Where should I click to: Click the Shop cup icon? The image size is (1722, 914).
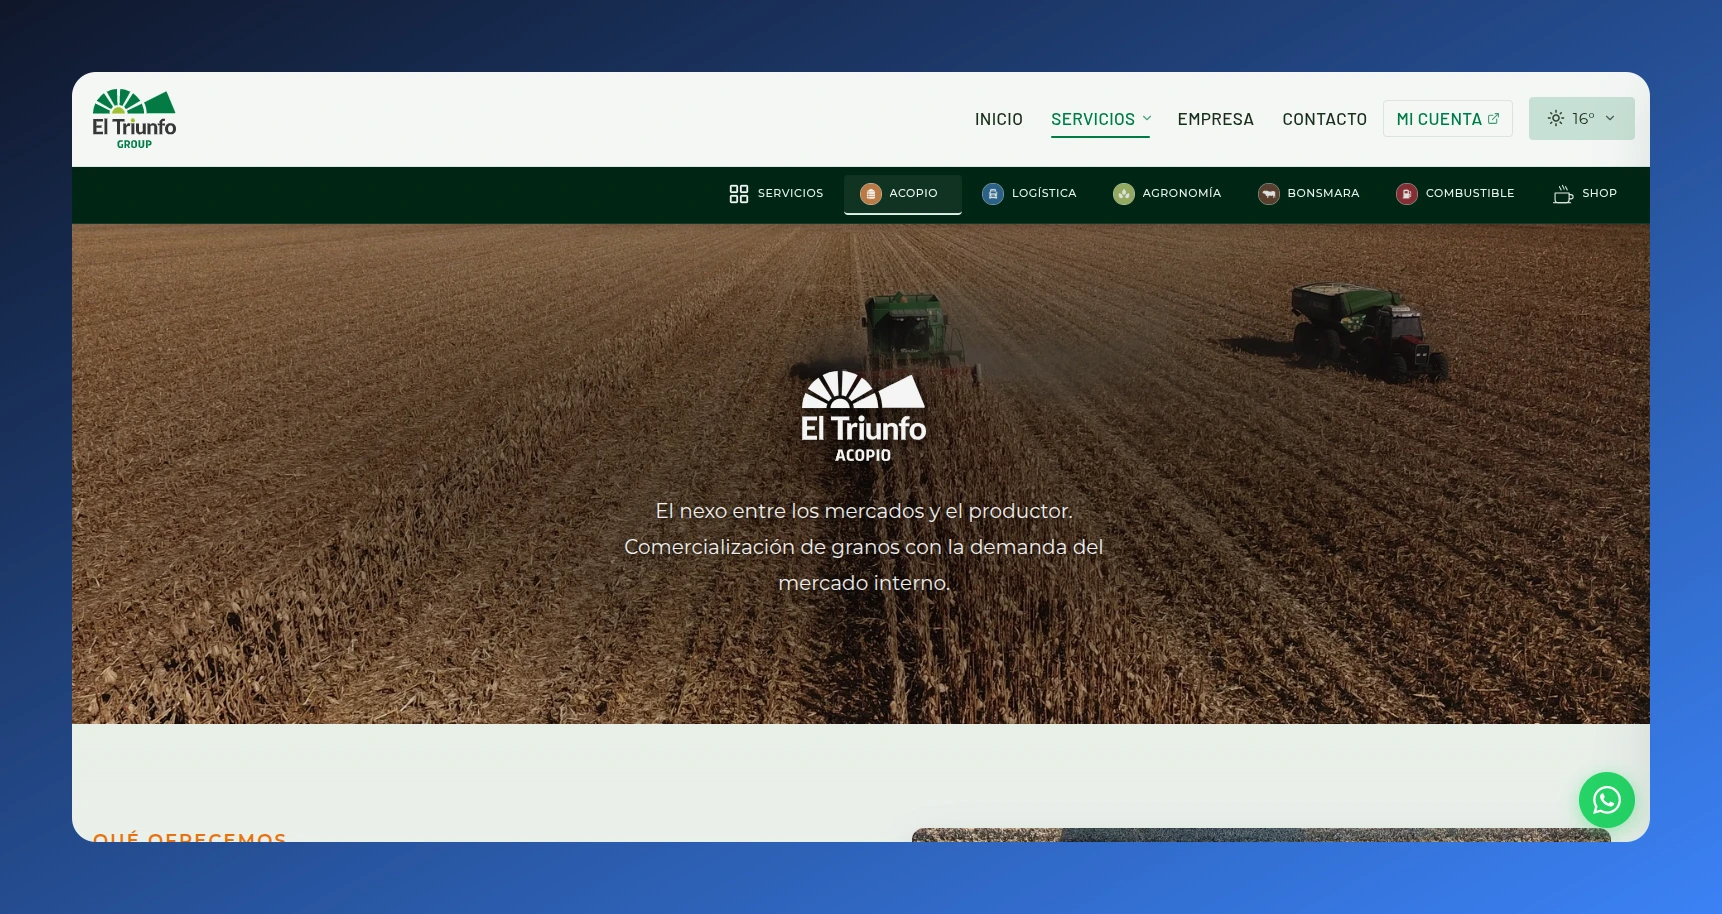coord(1563,194)
